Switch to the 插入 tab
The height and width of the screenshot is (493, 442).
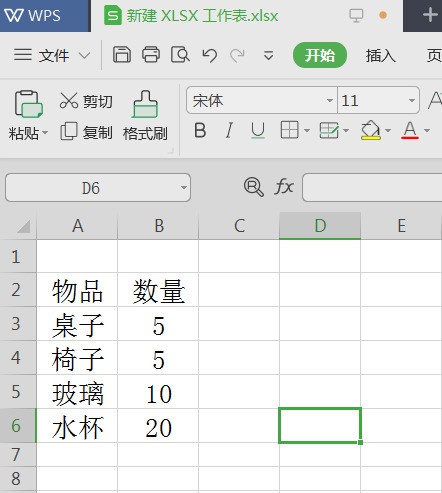381,55
